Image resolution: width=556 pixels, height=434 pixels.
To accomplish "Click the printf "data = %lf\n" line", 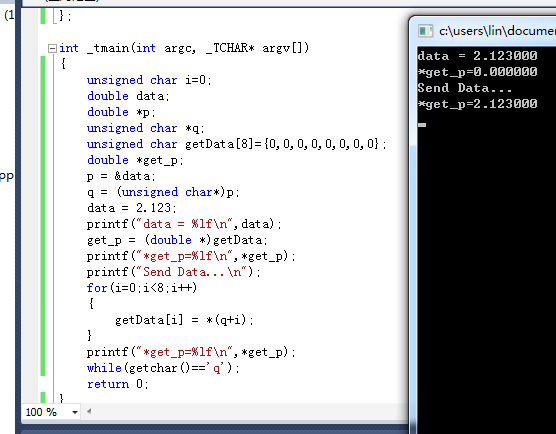I will [x=184, y=224].
